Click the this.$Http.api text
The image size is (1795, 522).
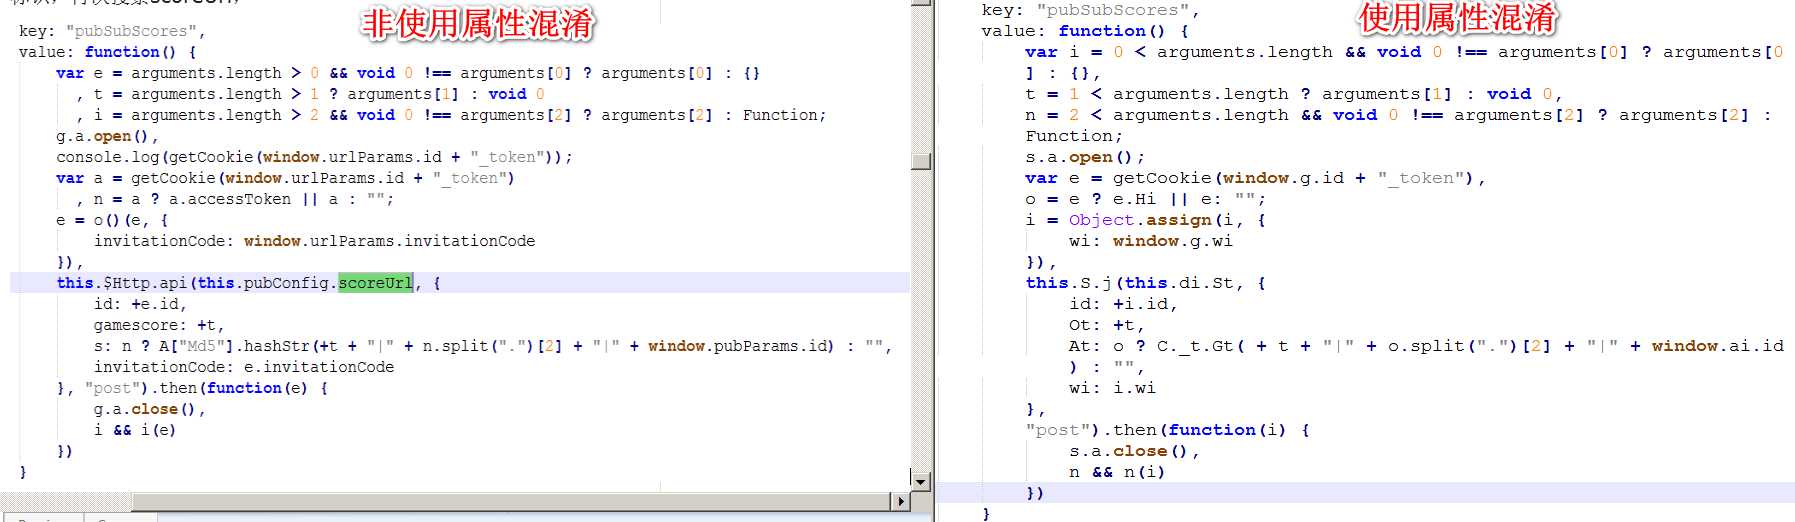click(x=122, y=283)
